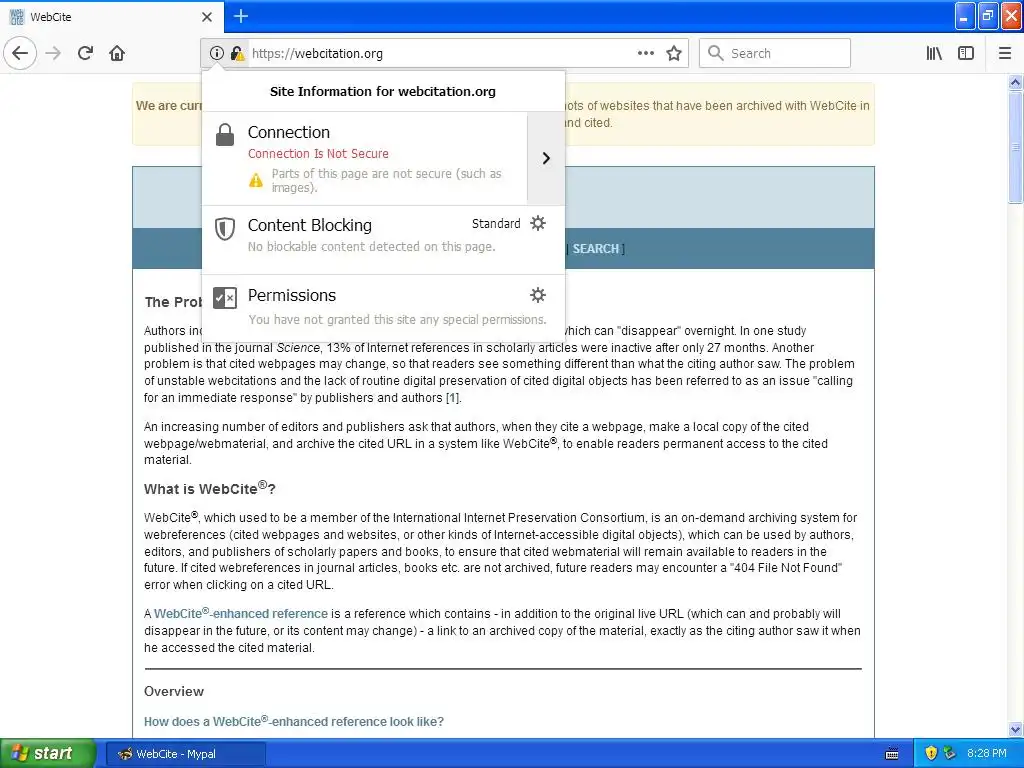Click the "Connection Is Not Secure" text
1024x768 pixels.
click(x=318, y=153)
